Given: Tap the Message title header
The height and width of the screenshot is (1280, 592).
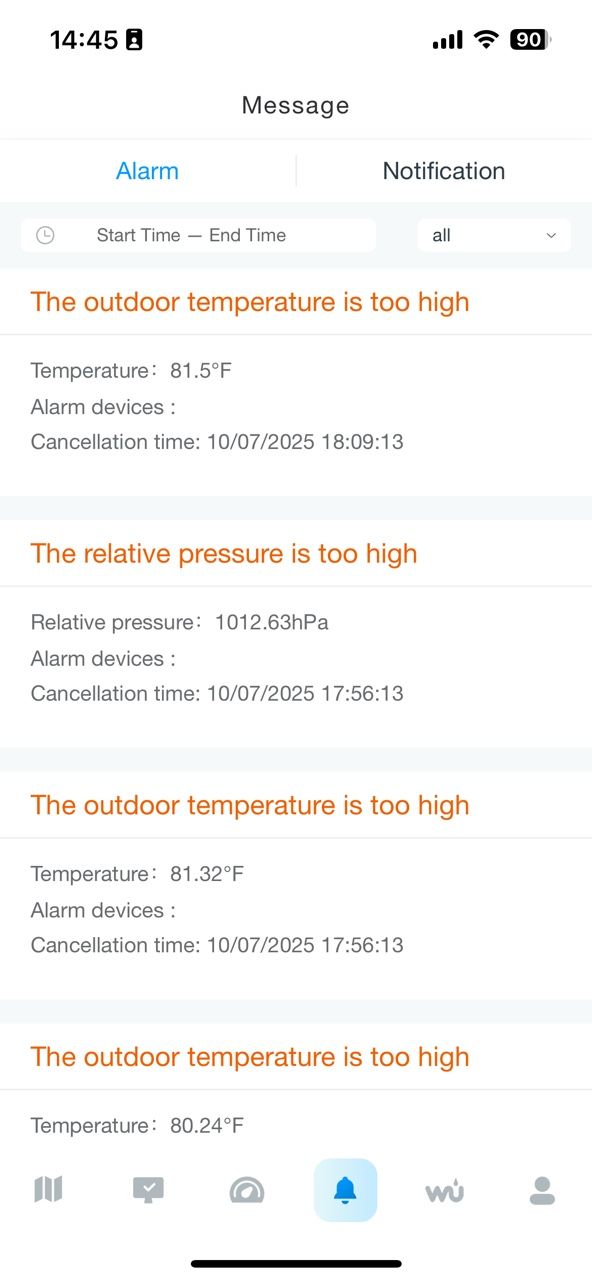Looking at the screenshot, I should [295, 104].
